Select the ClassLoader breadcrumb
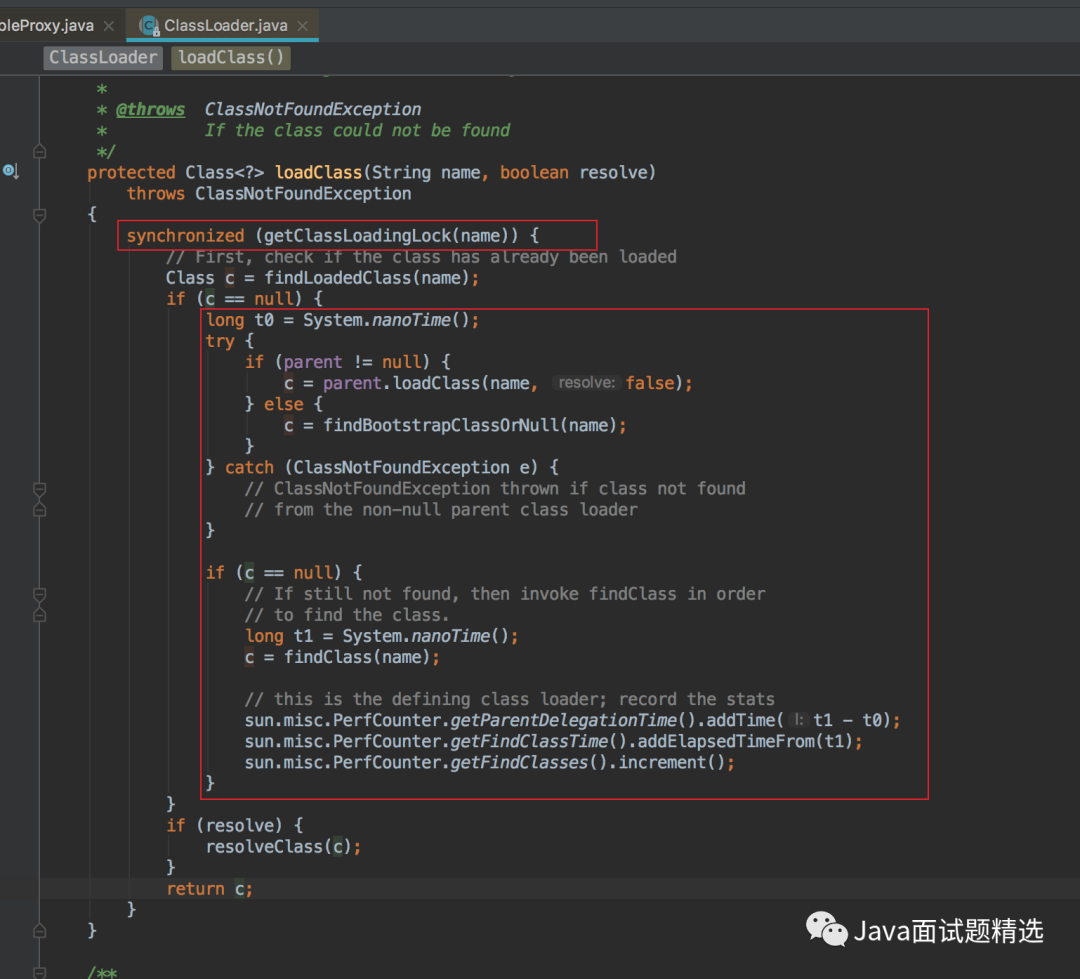The width and height of the screenshot is (1080, 979). (x=103, y=57)
